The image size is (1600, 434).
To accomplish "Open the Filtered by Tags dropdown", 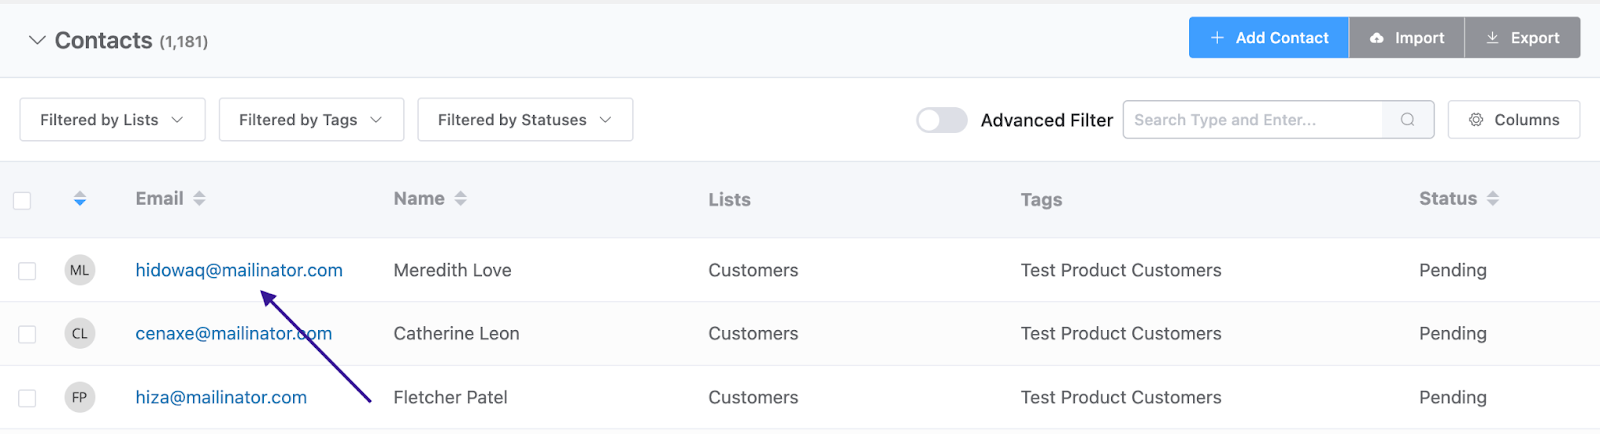I will tap(311, 120).
